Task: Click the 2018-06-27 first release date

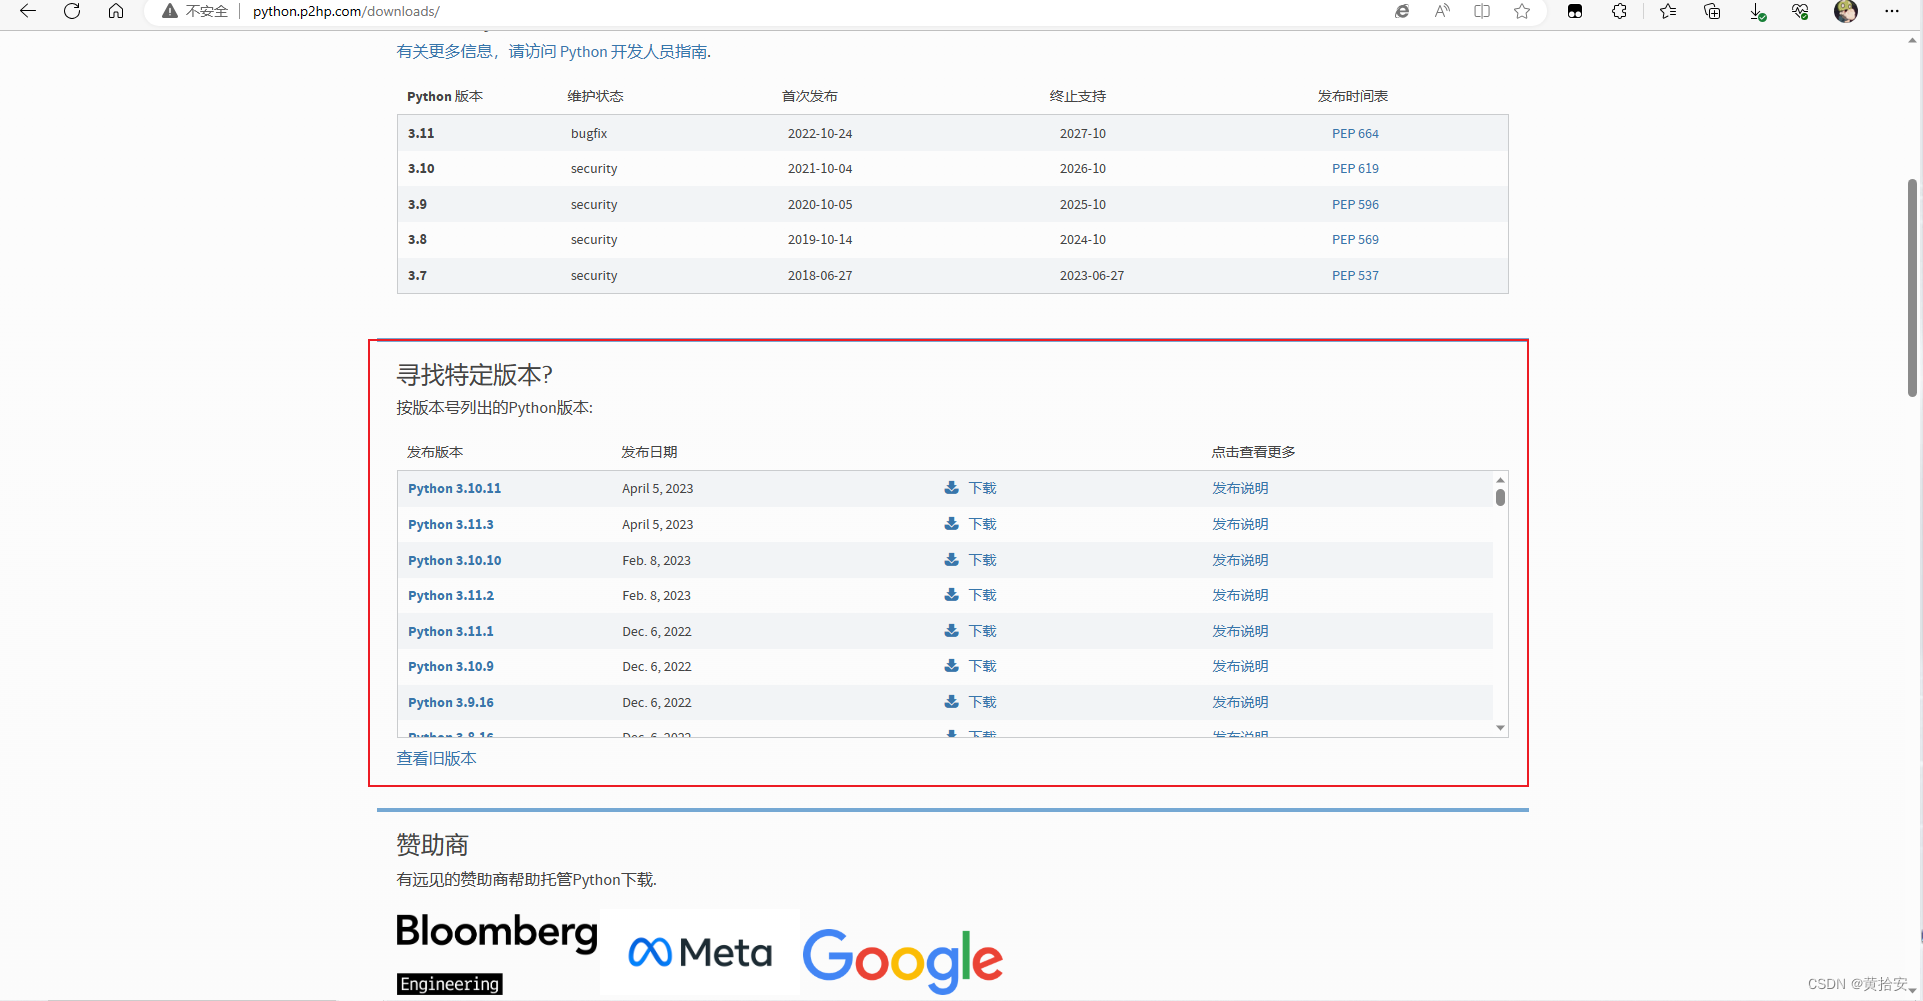Action: 820,275
